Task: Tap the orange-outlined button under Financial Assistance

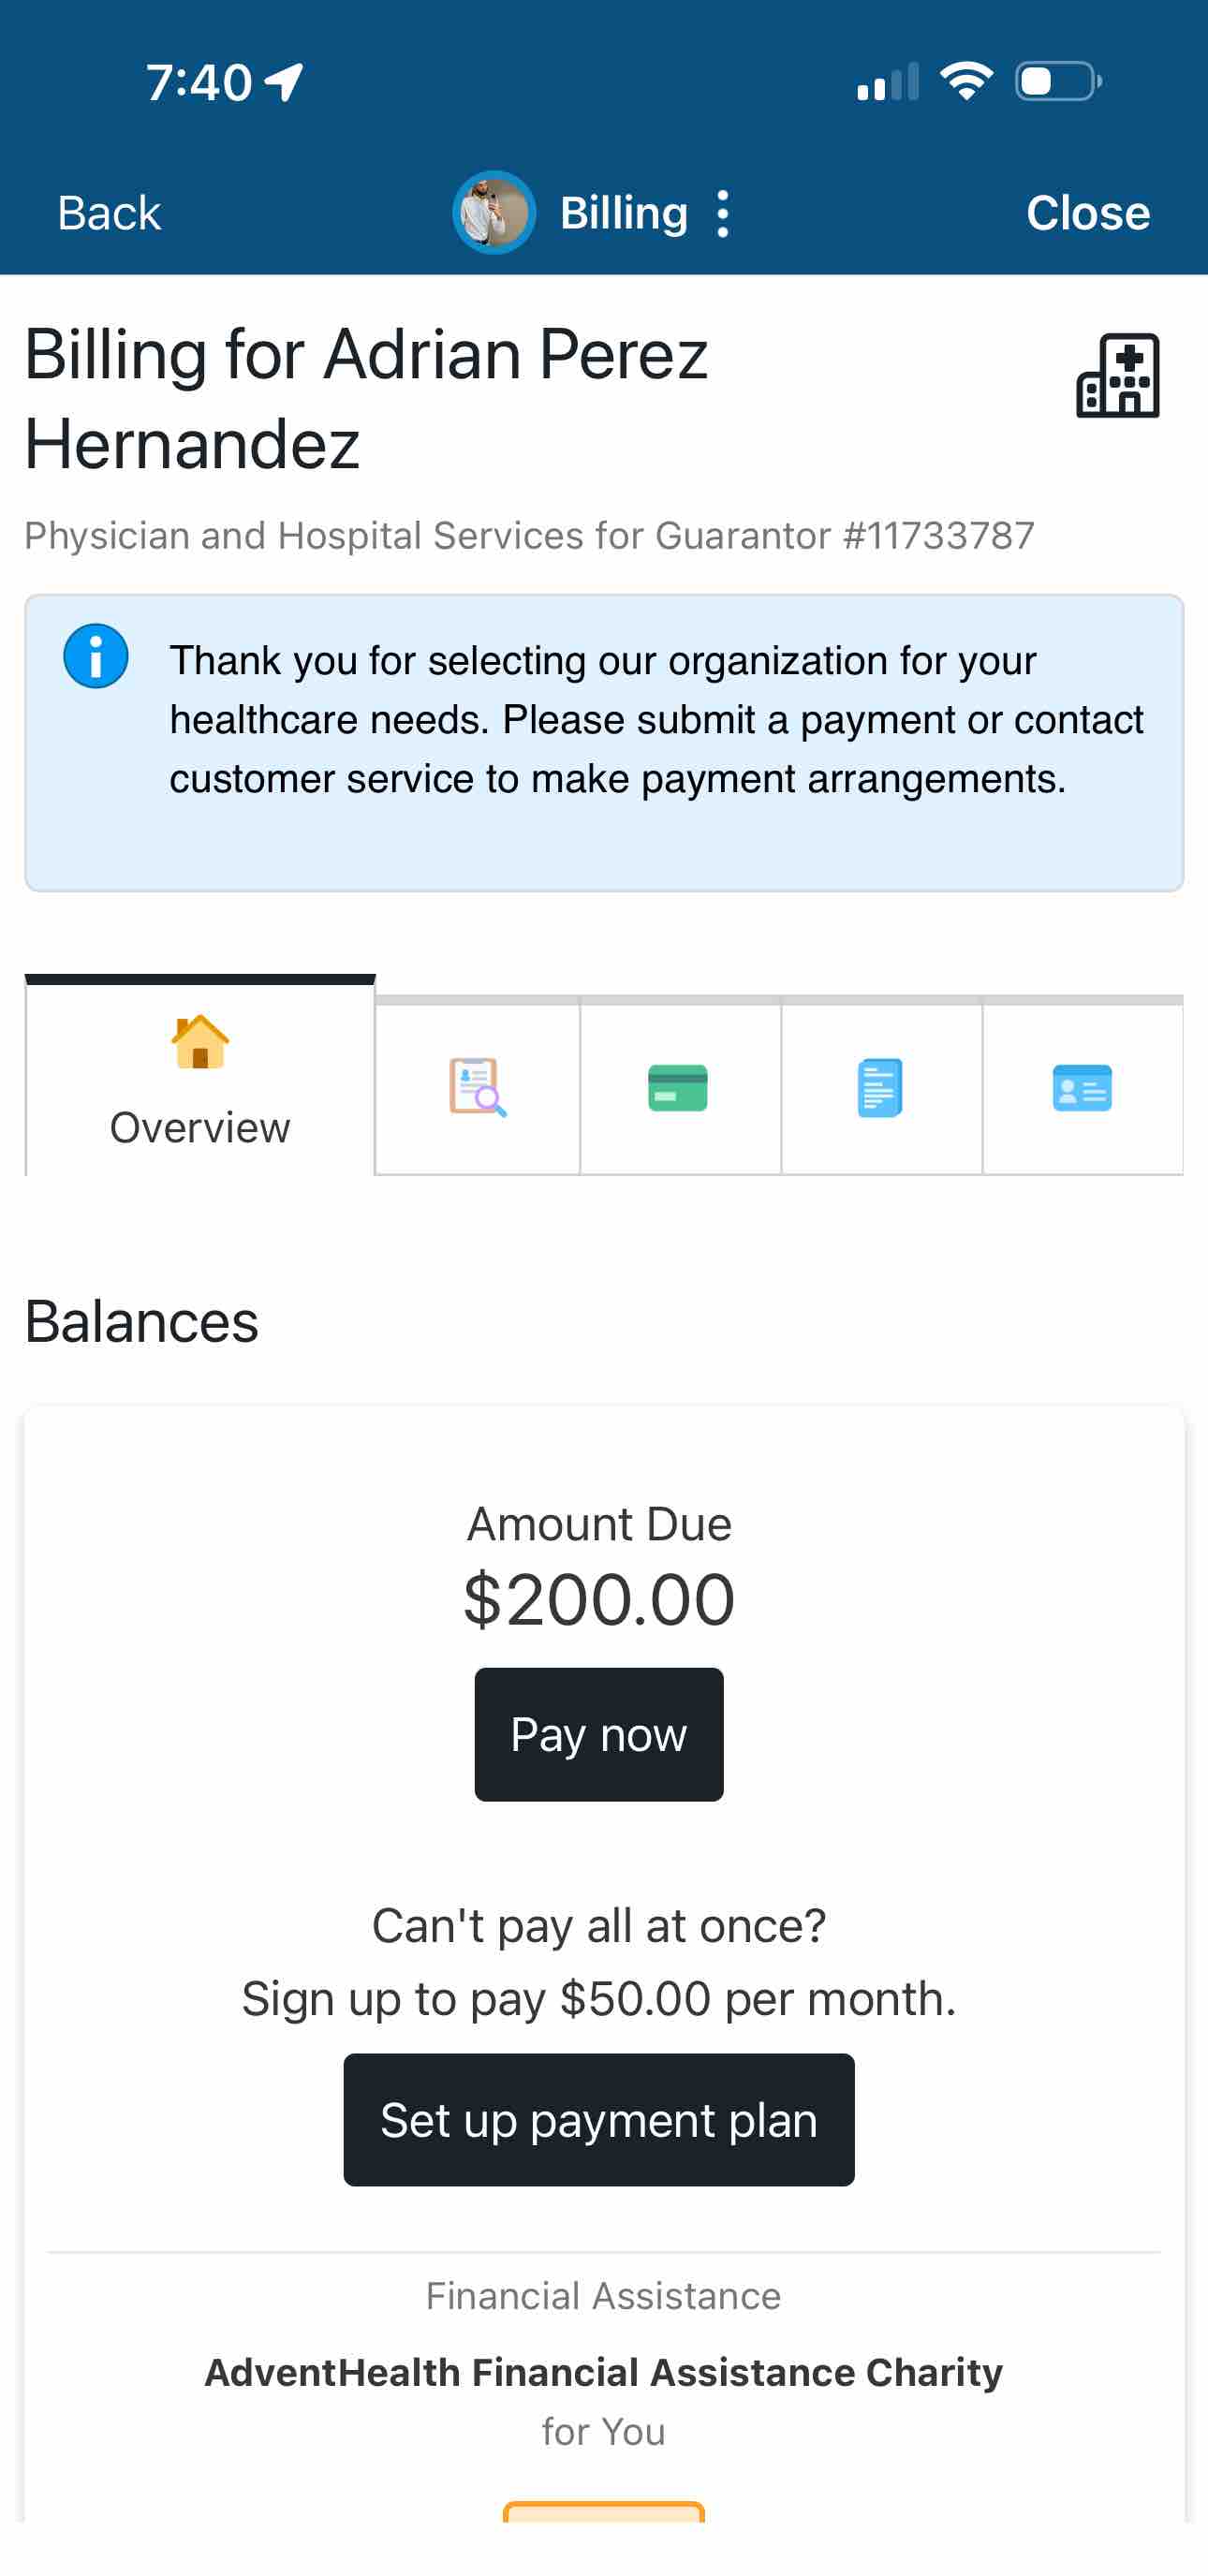Action: [604, 2511]
